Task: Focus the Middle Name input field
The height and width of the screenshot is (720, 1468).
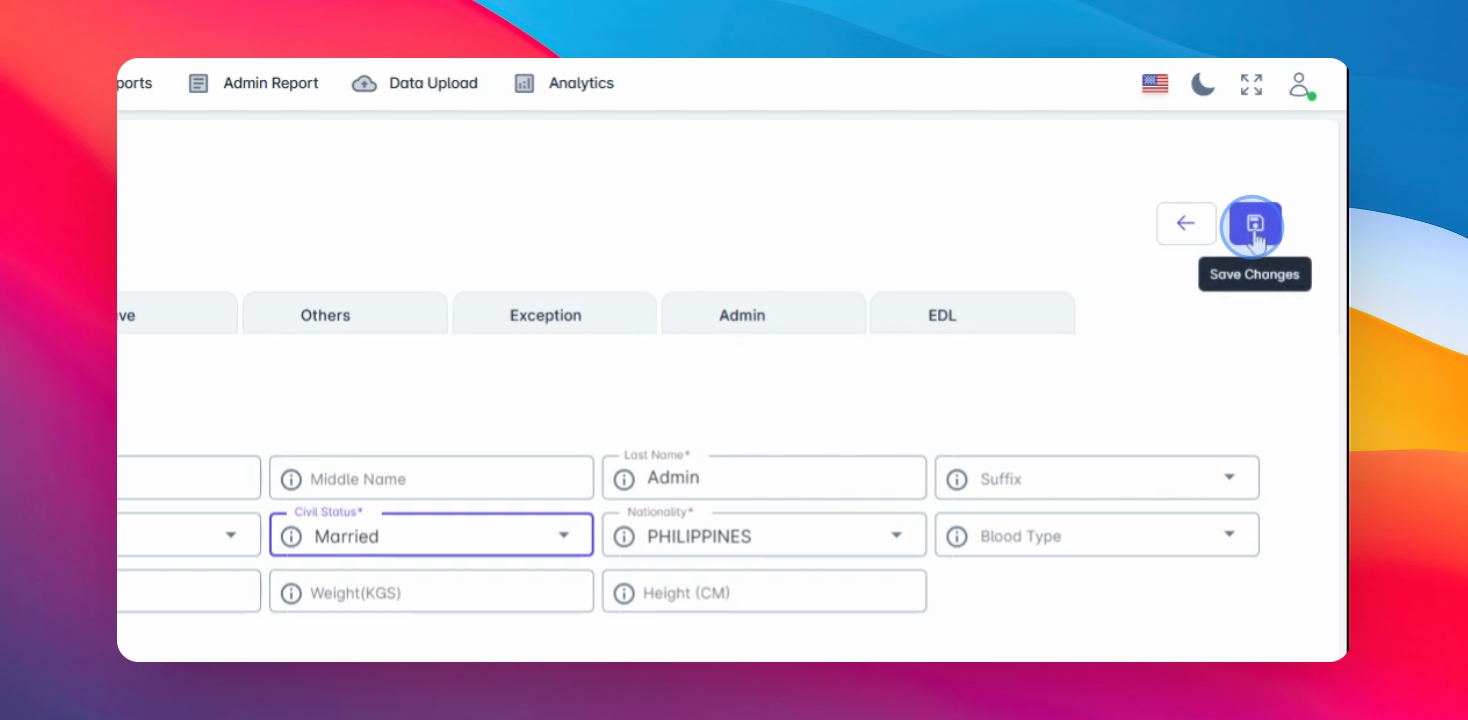Action: tap(432, 478)
